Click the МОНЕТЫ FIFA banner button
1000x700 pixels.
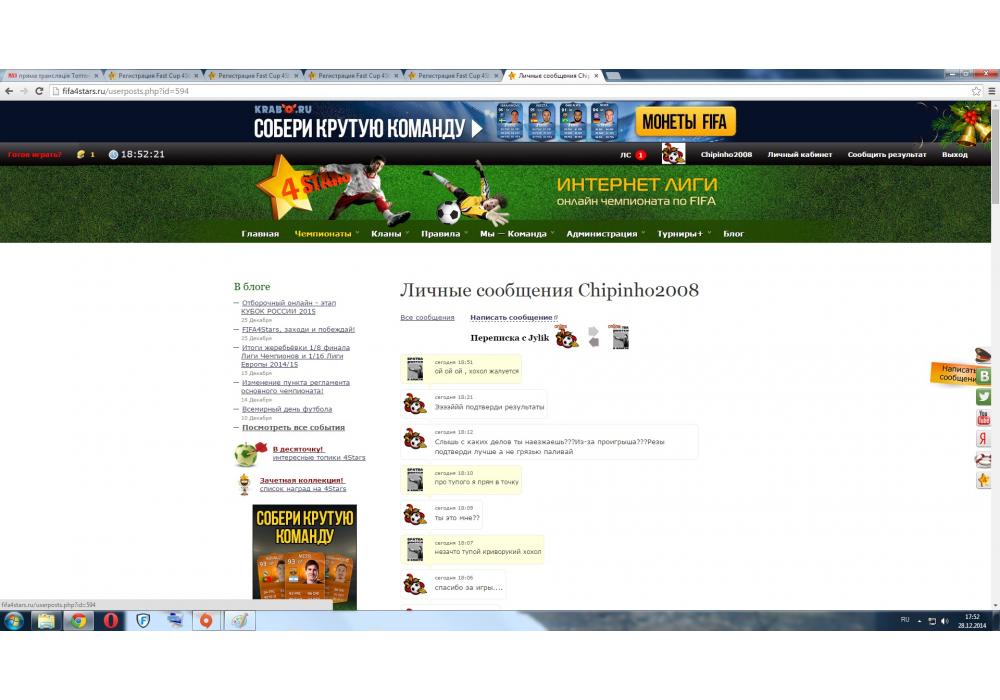[x=685, y=121]
